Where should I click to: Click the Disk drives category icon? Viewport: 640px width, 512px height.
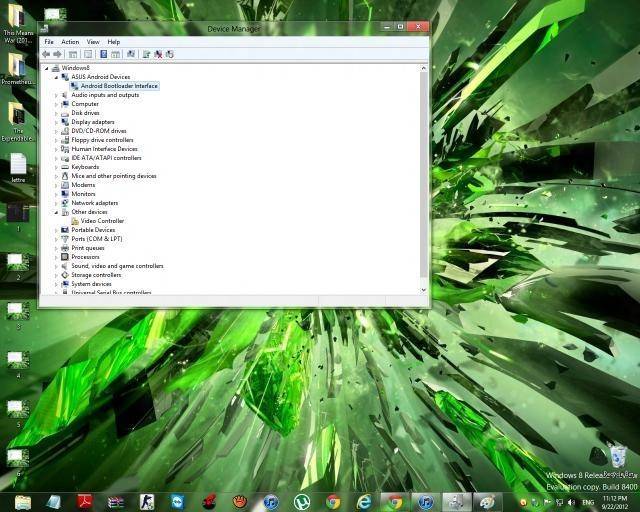64,113
